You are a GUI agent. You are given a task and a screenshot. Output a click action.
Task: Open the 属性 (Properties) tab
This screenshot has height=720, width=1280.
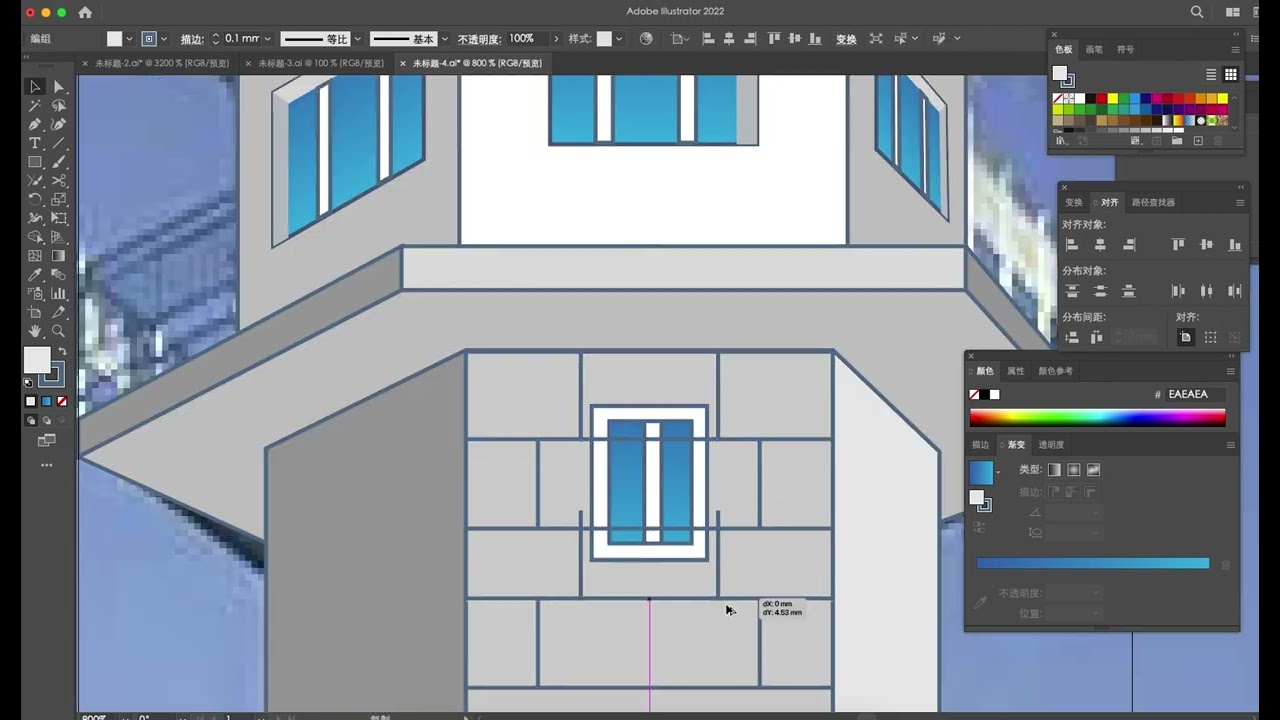tap(1016, 371)
